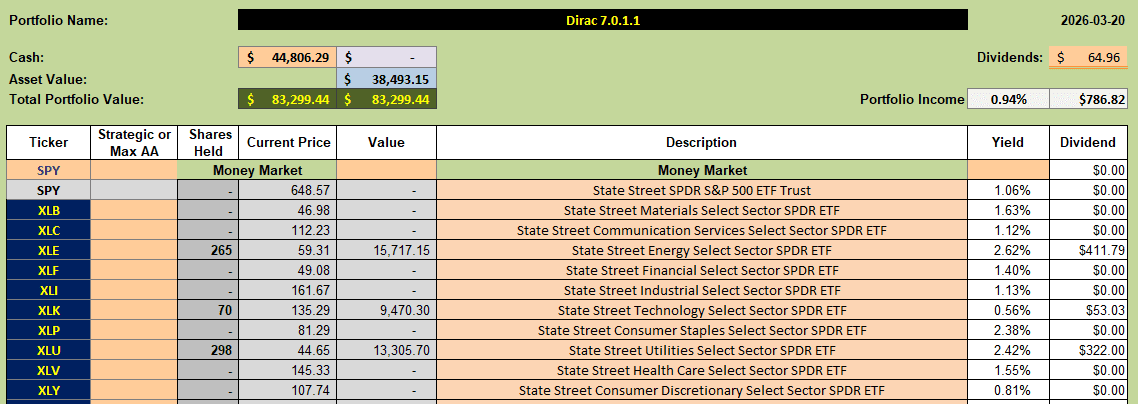Viewport: 1138px width, 404px height.
Task: Select the XLK ticker cell
Action: tap(49, 310)
